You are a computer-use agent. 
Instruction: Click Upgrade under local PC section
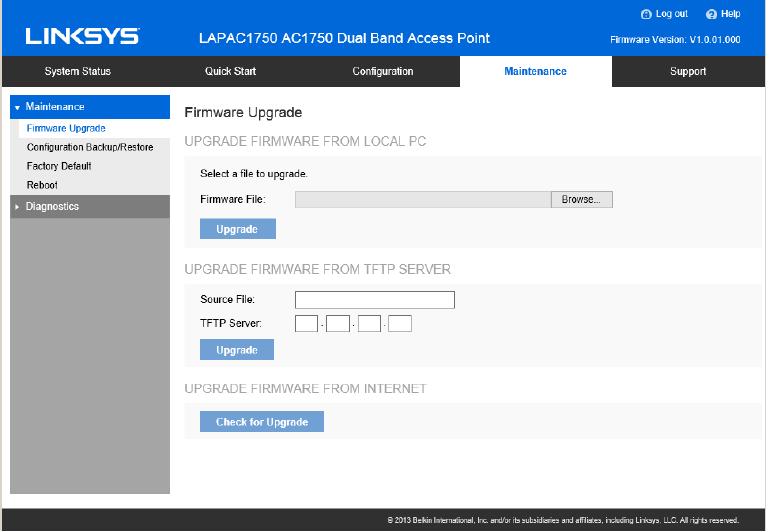click(x=237, y=229)
